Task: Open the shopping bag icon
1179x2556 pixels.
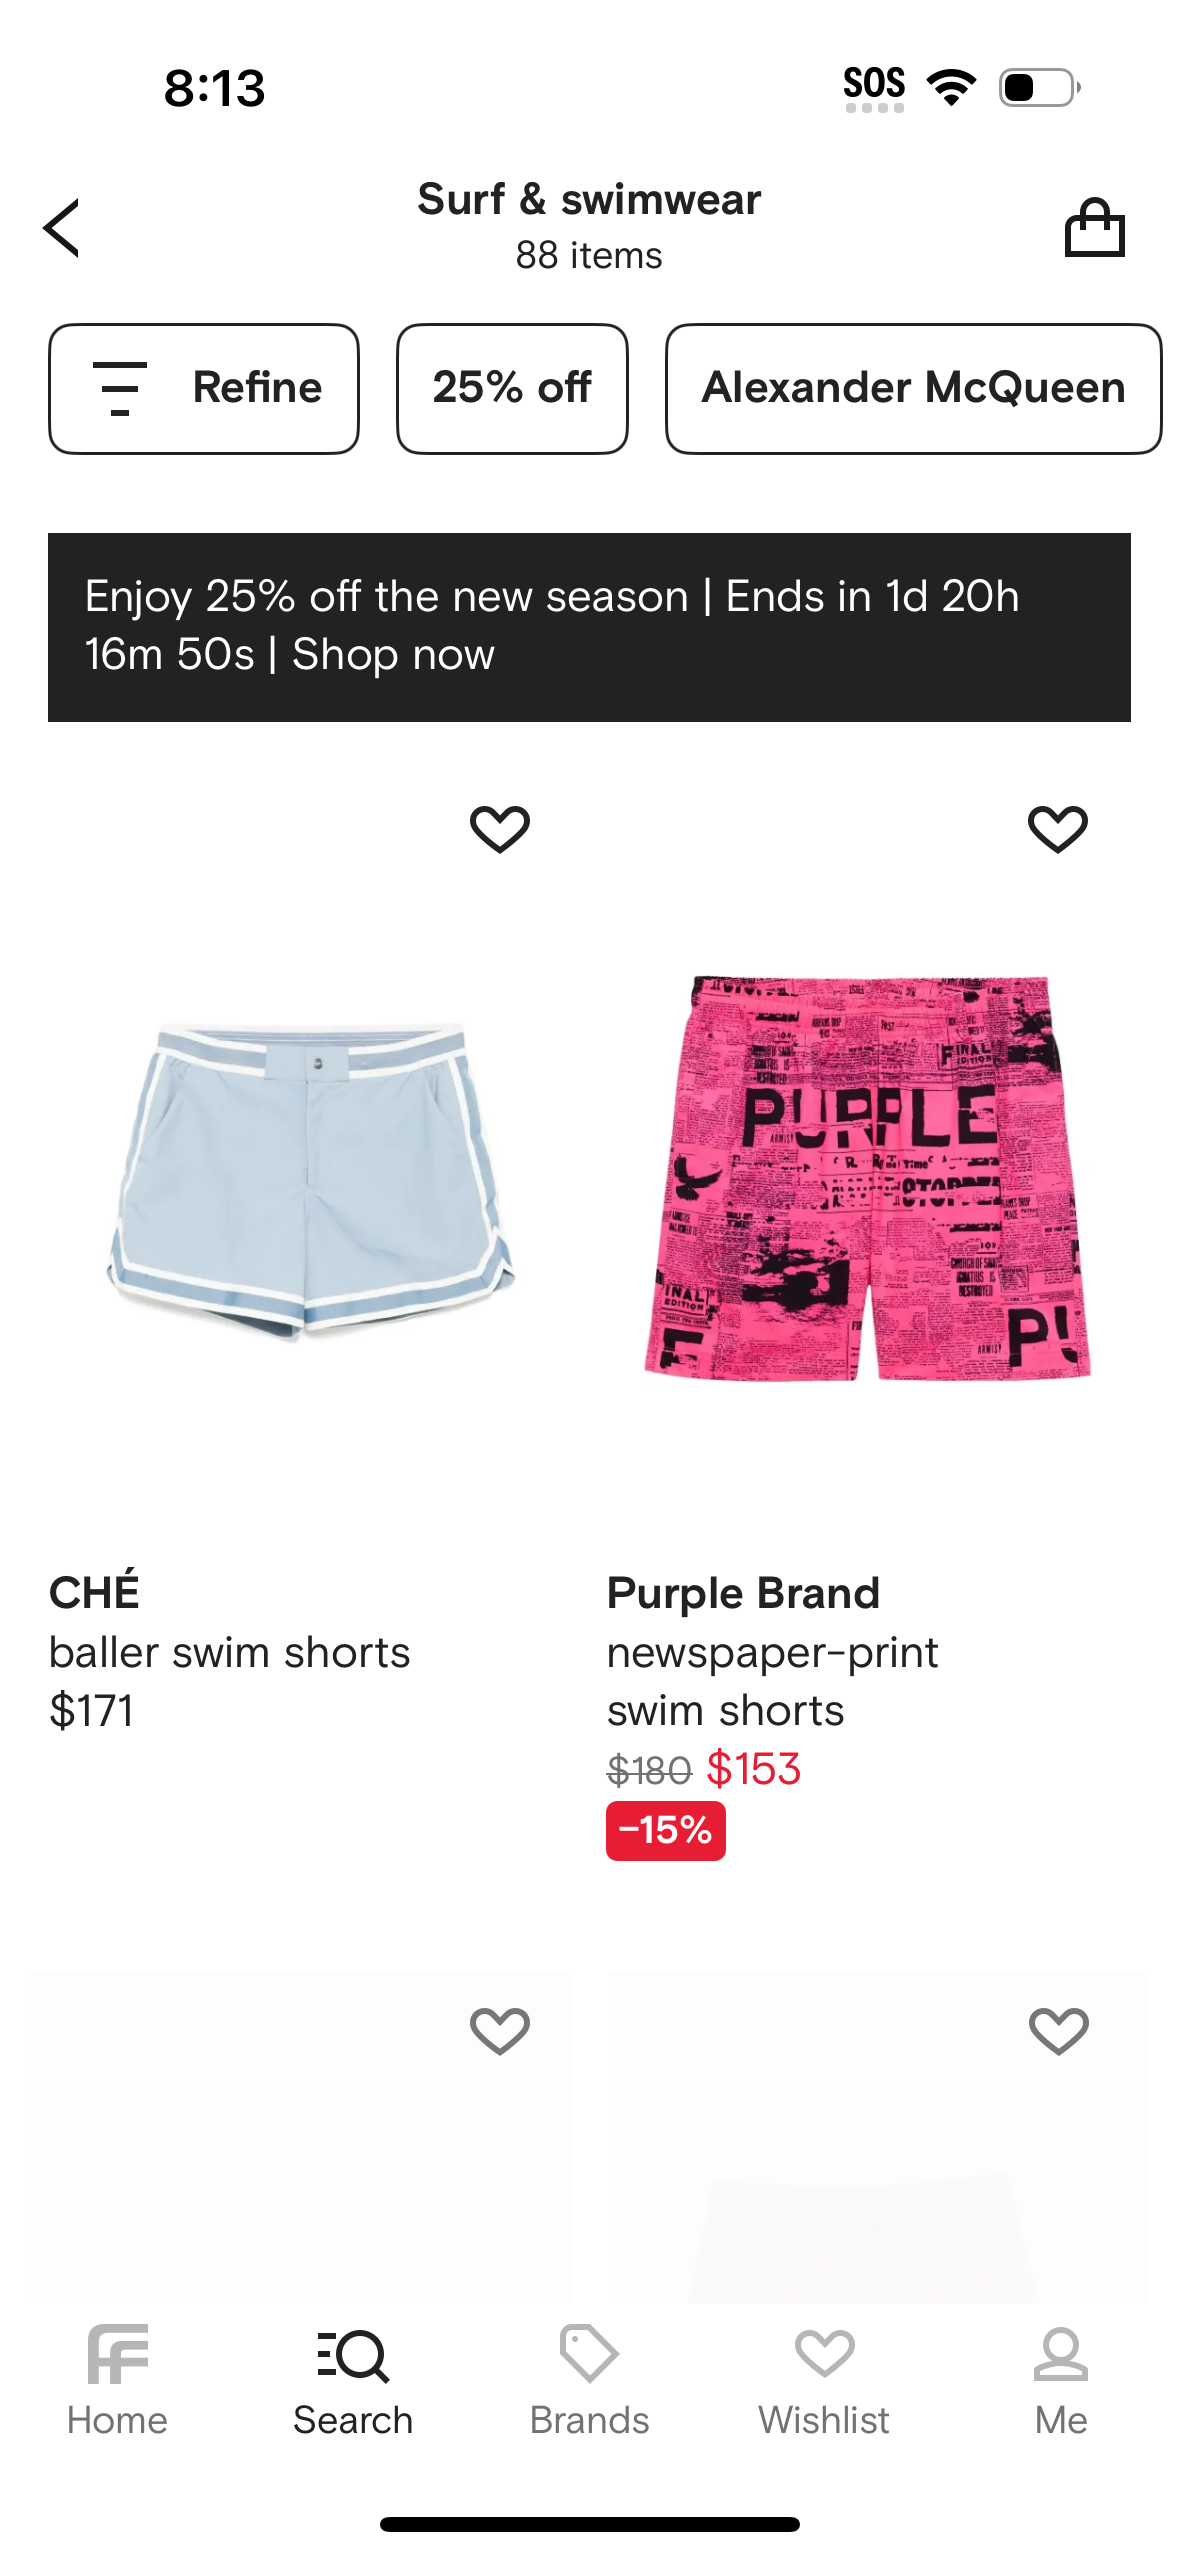Action: tap(1094, 228)
